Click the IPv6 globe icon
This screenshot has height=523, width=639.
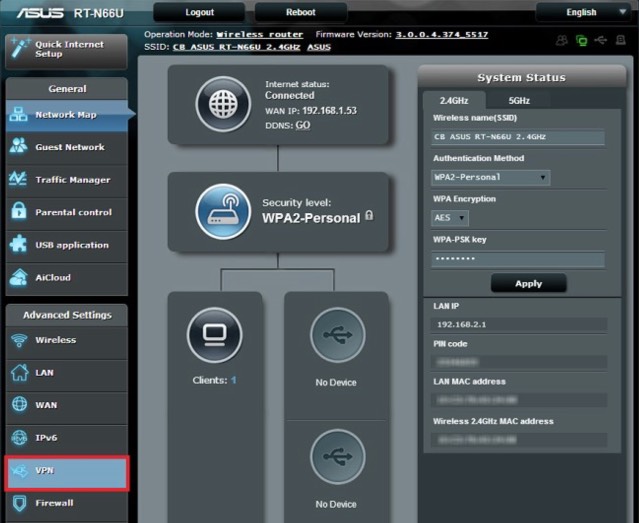[19, 437]
